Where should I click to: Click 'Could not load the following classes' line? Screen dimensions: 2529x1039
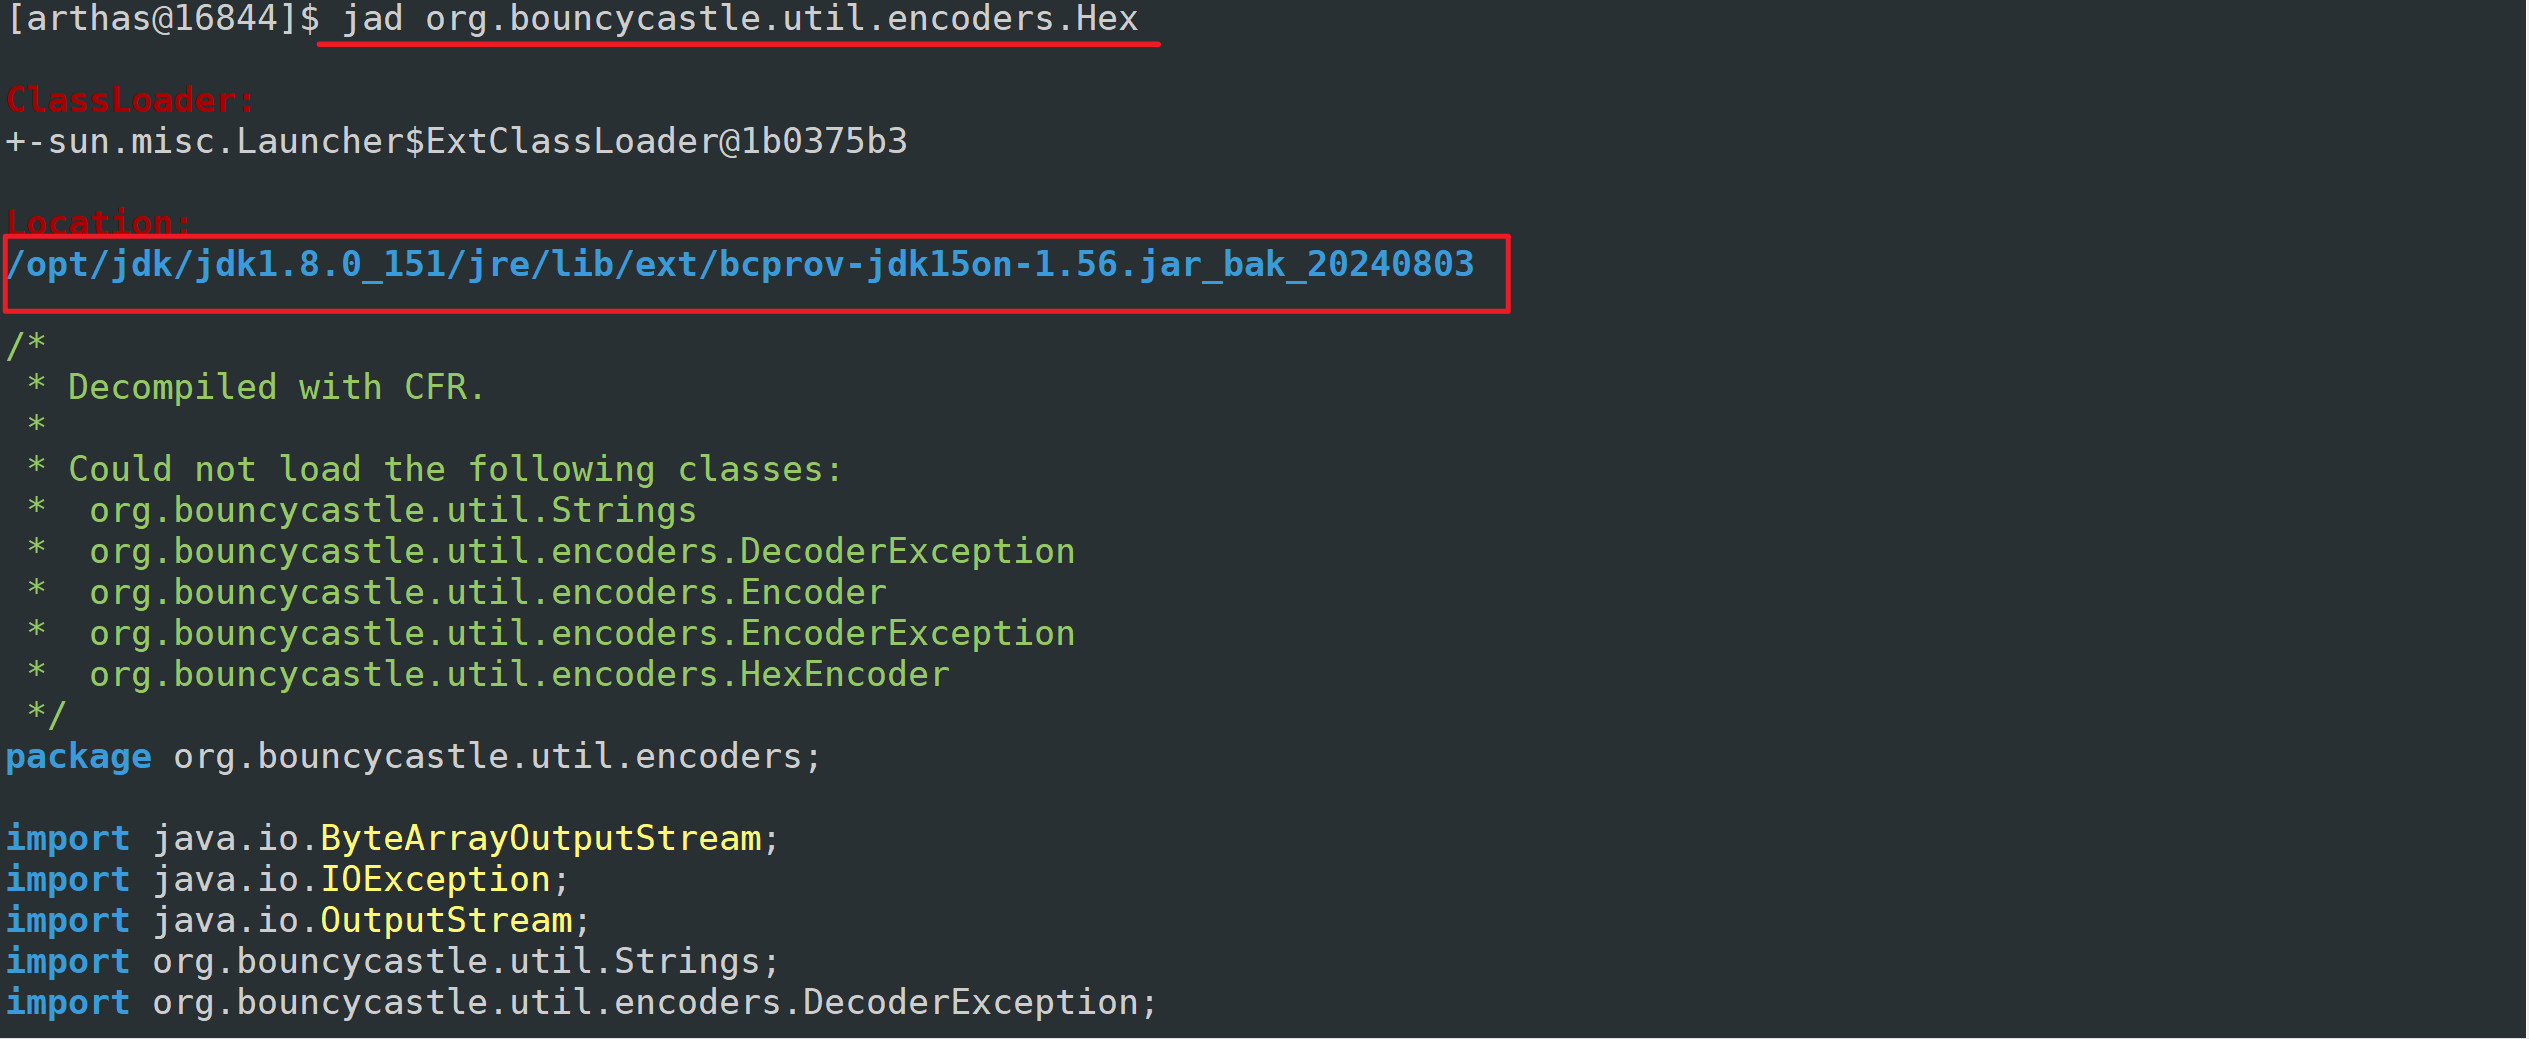(x=455, y=470)
